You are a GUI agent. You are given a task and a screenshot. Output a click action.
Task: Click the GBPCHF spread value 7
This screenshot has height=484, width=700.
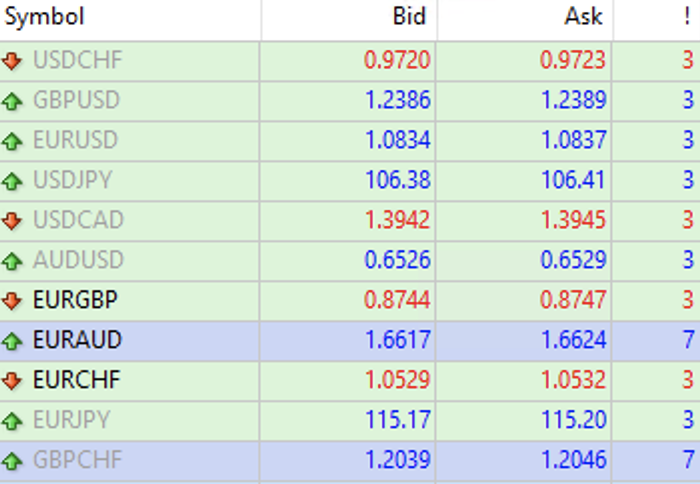point(688,460)
